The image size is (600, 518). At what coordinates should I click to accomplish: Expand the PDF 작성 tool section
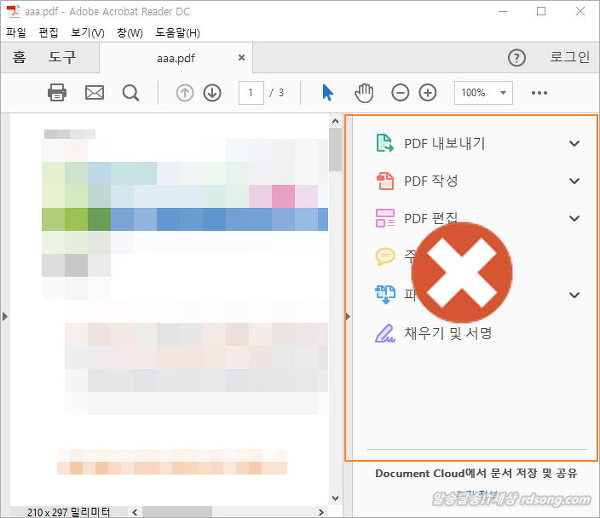click(x=574, y=181)
